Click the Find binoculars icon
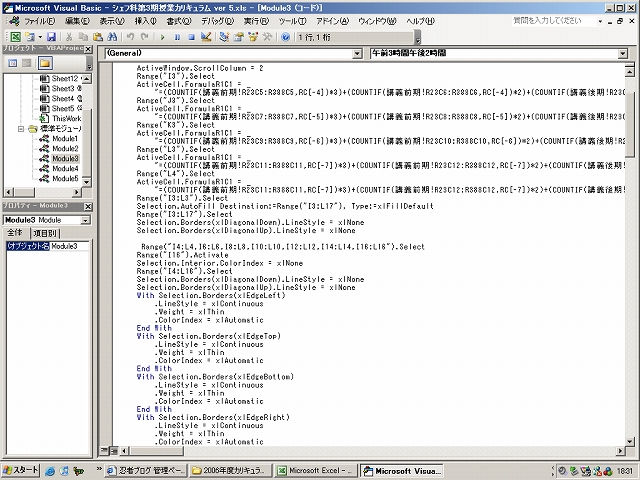The image size is (640, 480). 112,37
